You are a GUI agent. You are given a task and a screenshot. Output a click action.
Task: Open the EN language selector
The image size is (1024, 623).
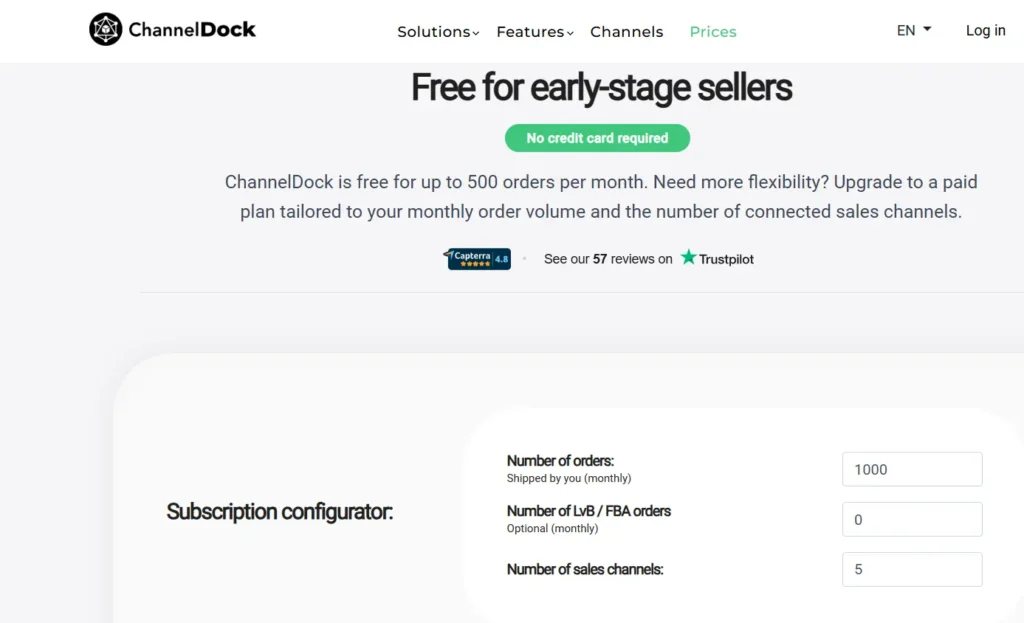click(x=910, y=30)
